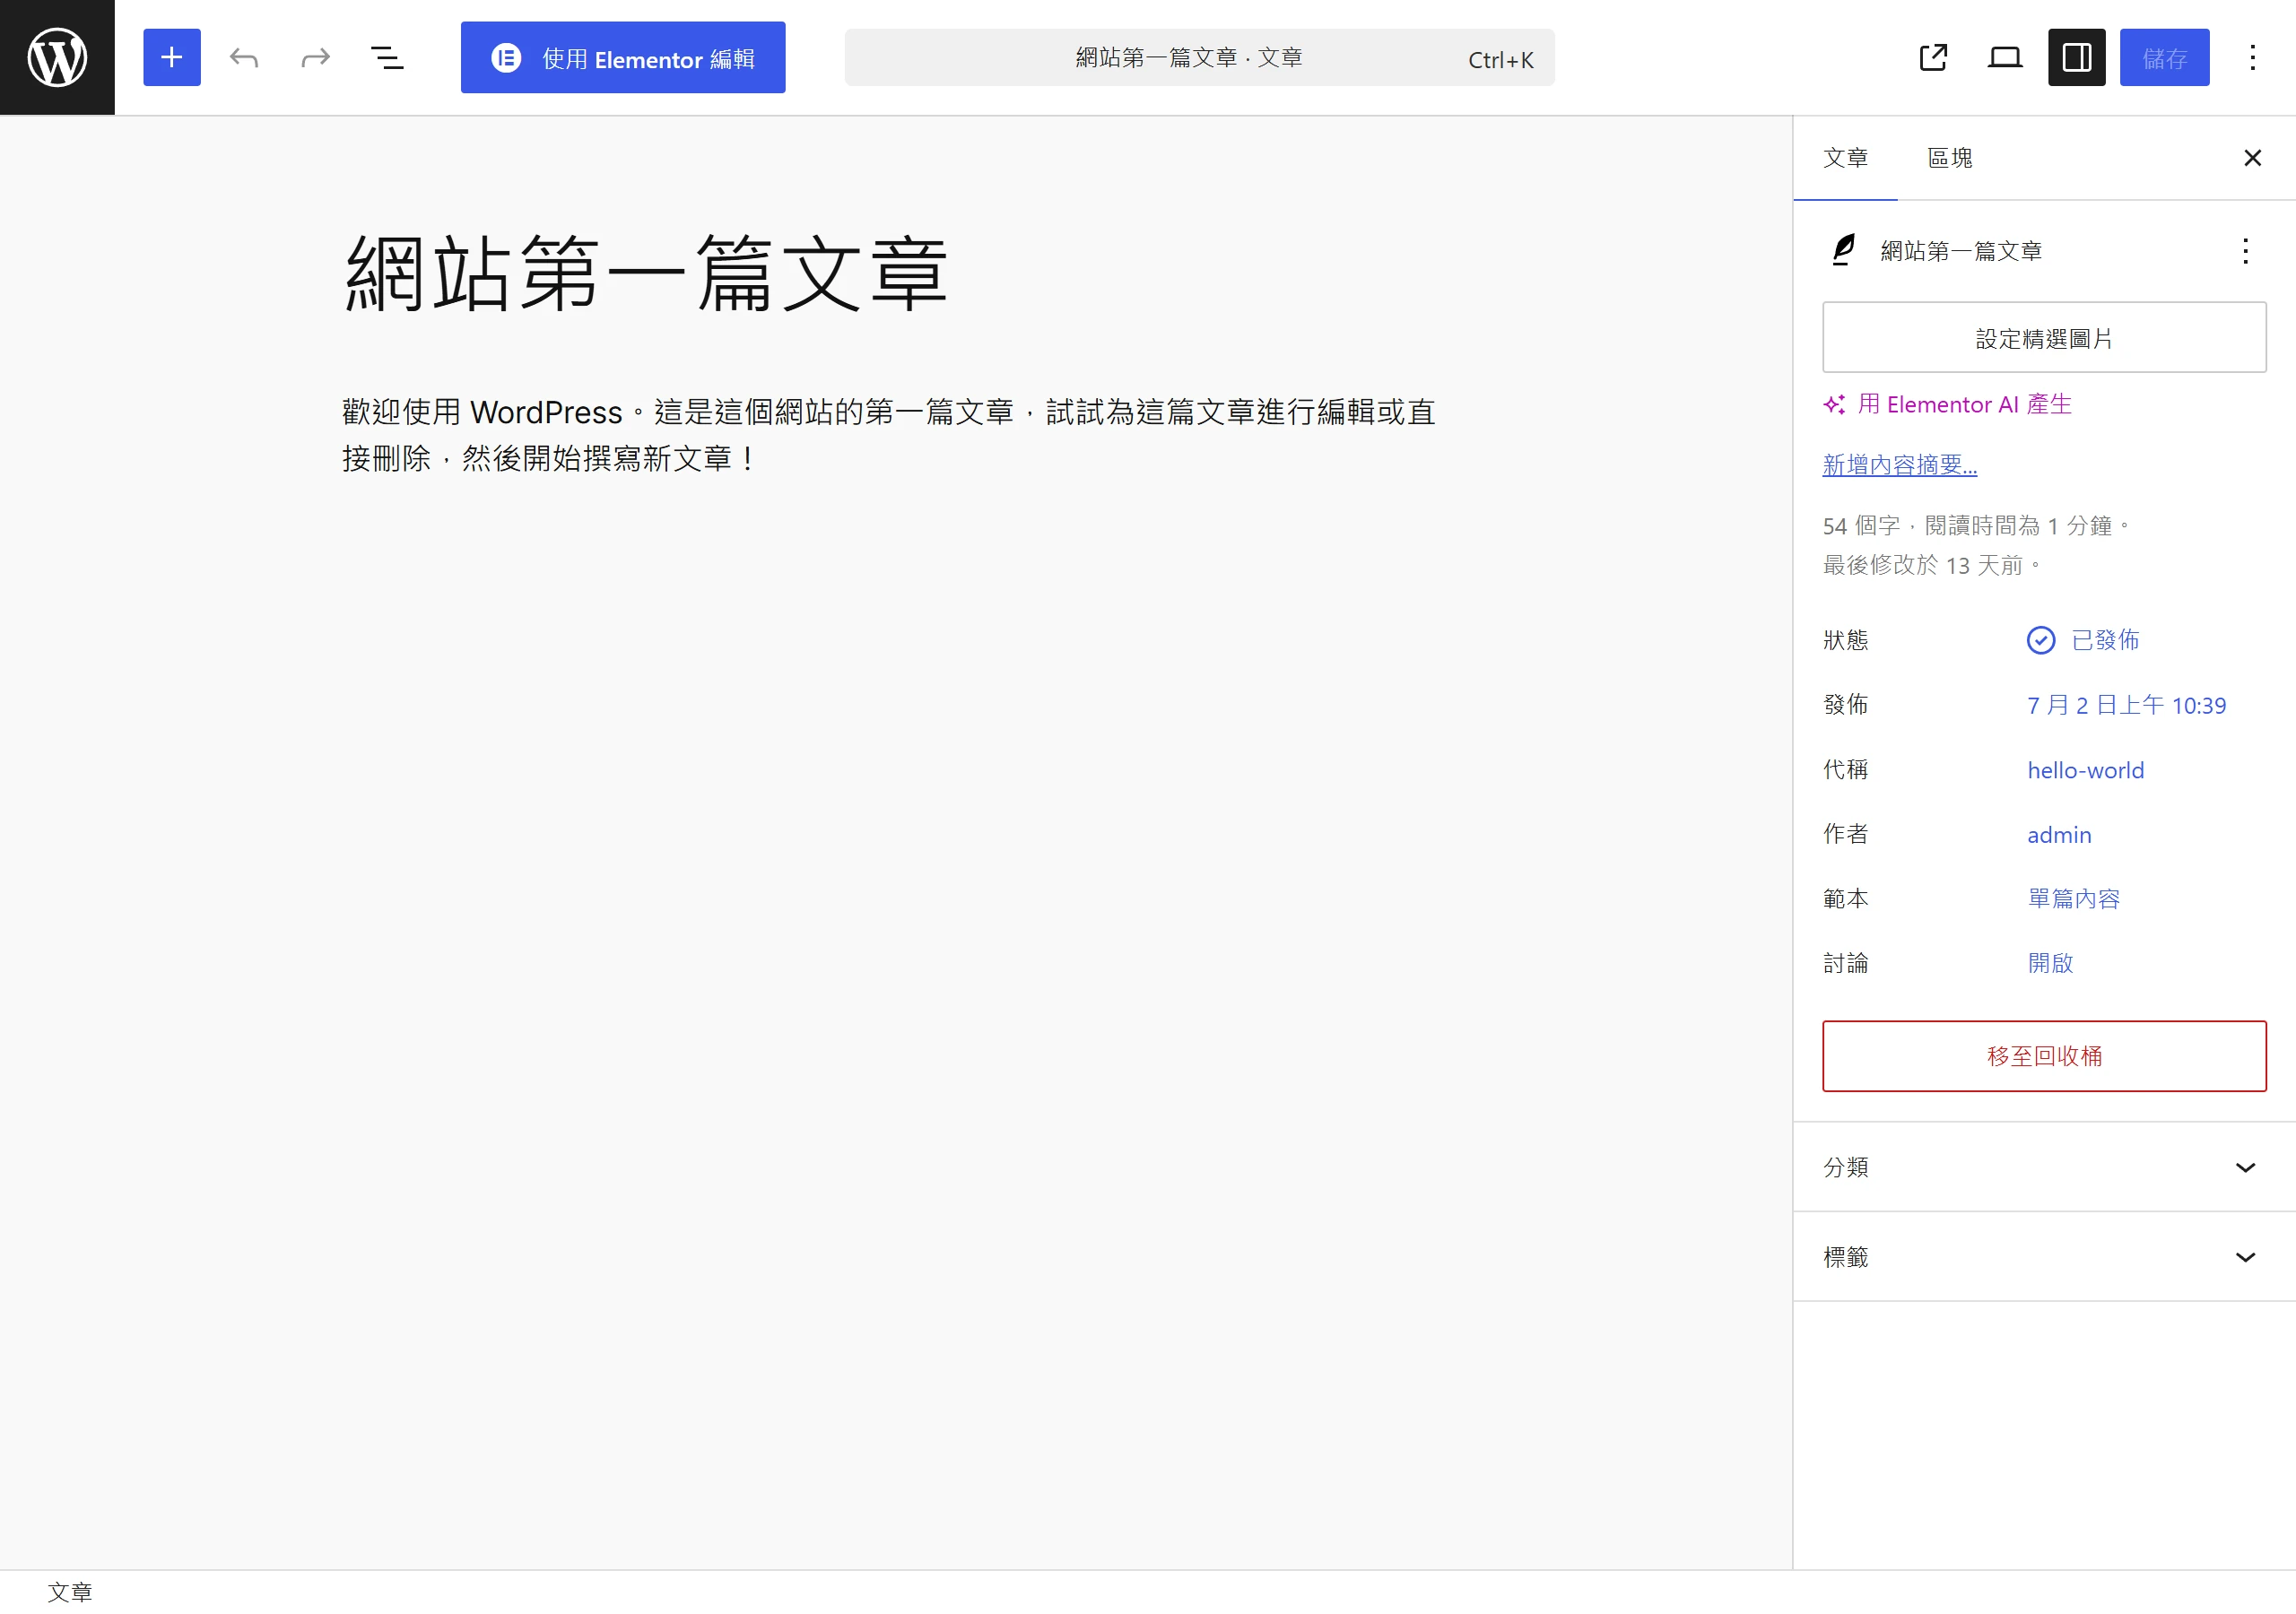Viewport: 2296px width, 1614px height.
Task: Change the author admin
Action: [2059, 835]
